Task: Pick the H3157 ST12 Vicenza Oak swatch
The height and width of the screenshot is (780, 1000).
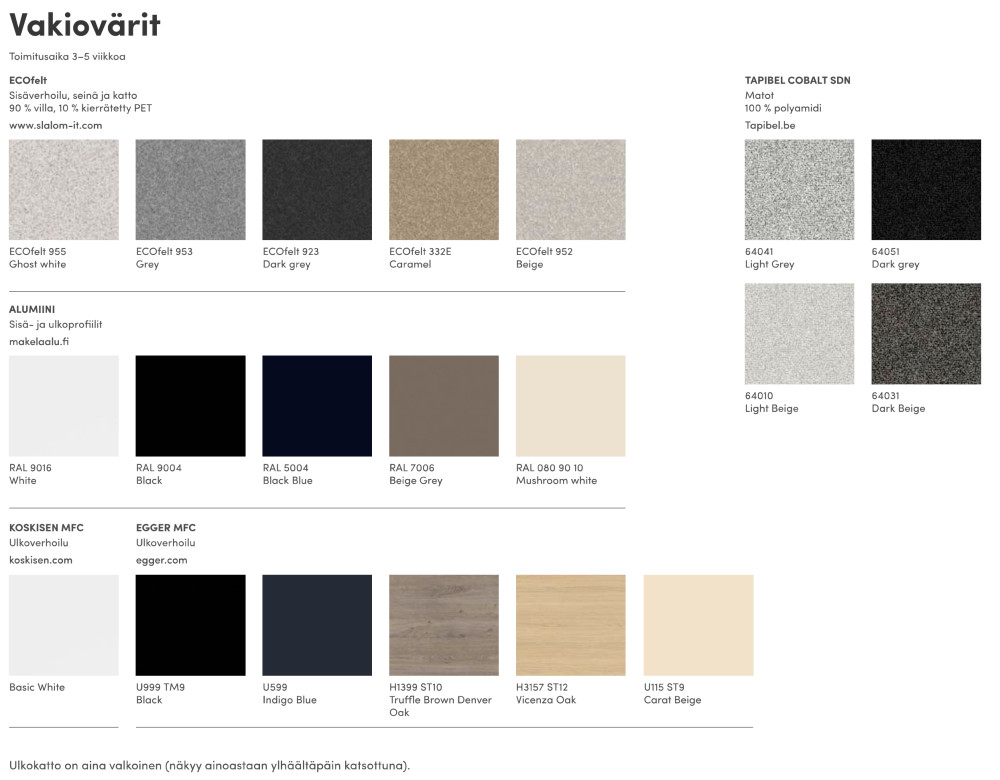Action: pos(570,625)
